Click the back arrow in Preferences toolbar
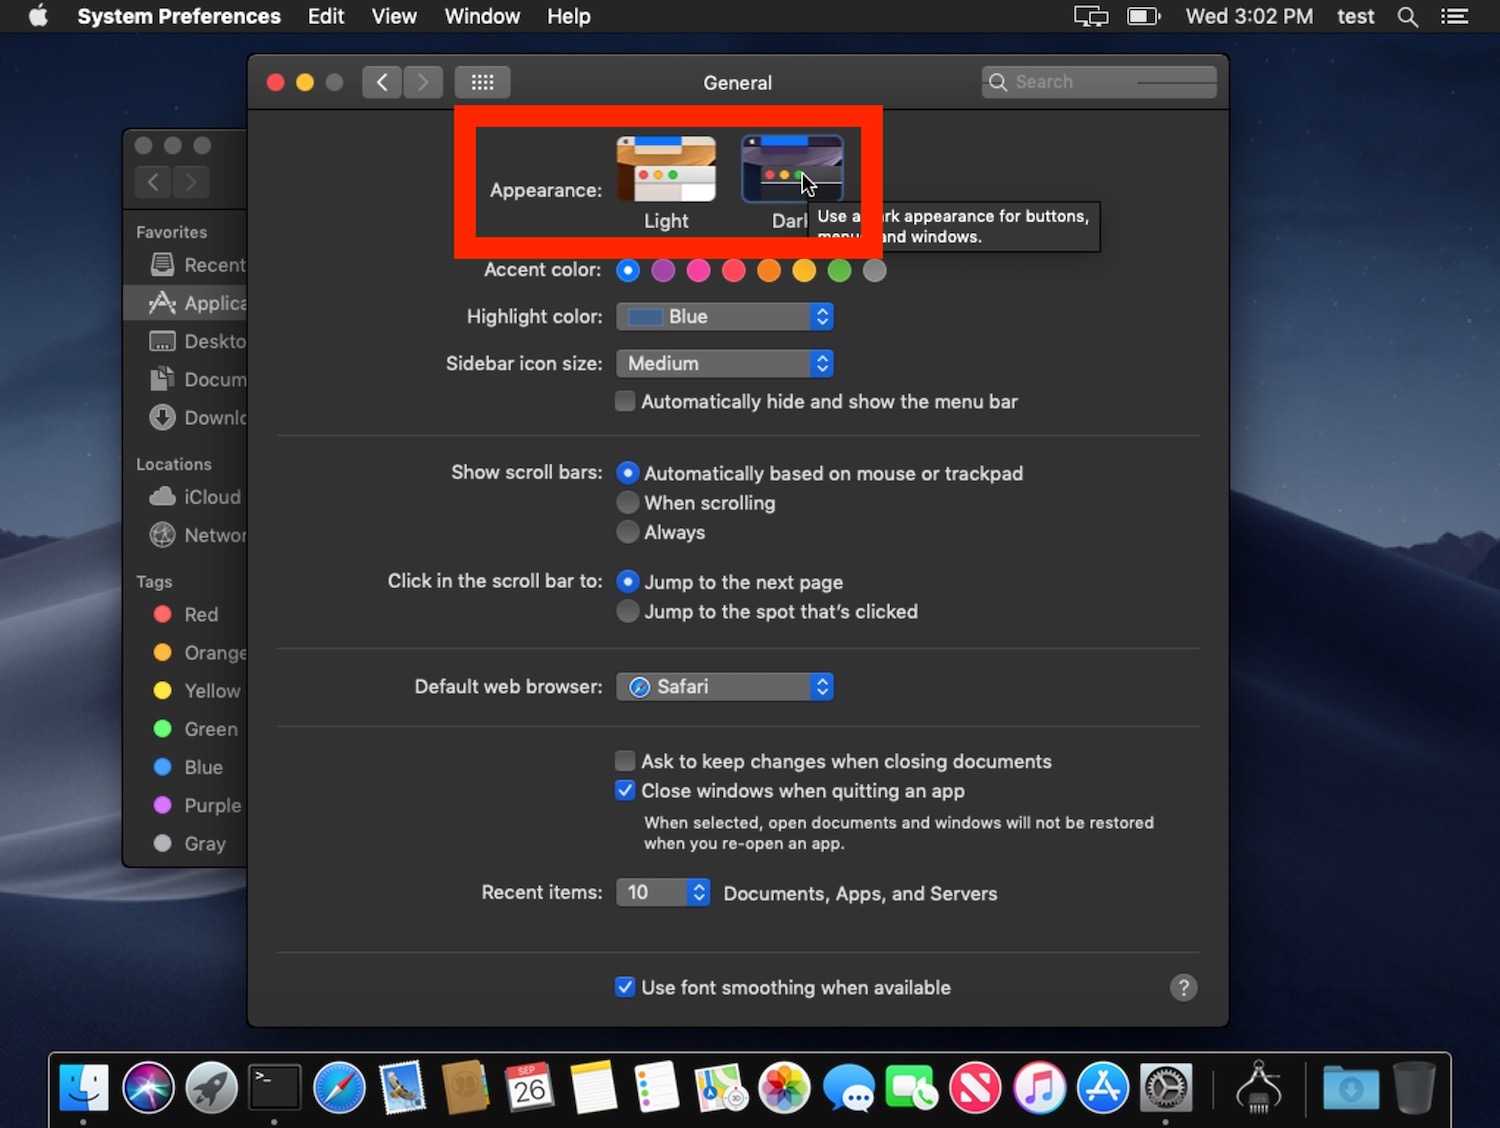1500x1128 pixels. point(381,82)
